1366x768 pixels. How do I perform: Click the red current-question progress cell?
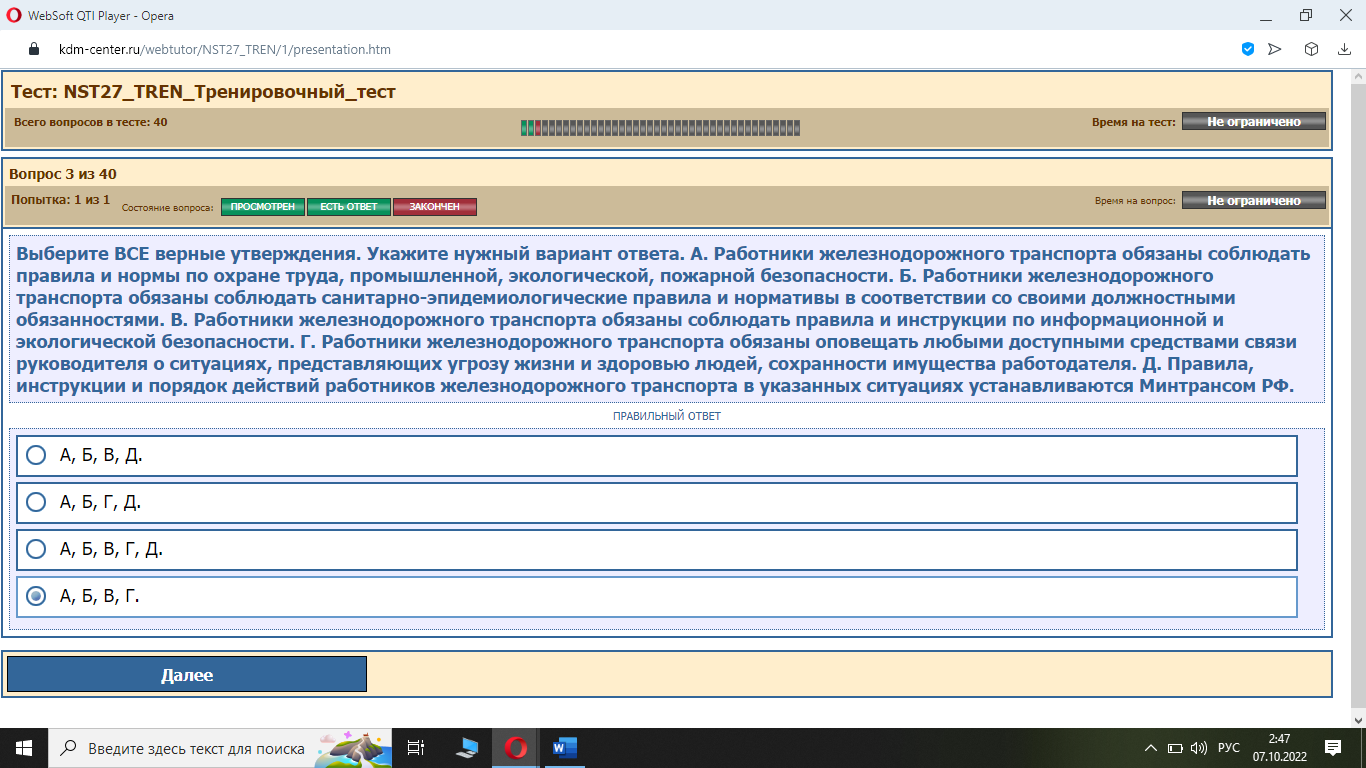click(x=538, y=127)
